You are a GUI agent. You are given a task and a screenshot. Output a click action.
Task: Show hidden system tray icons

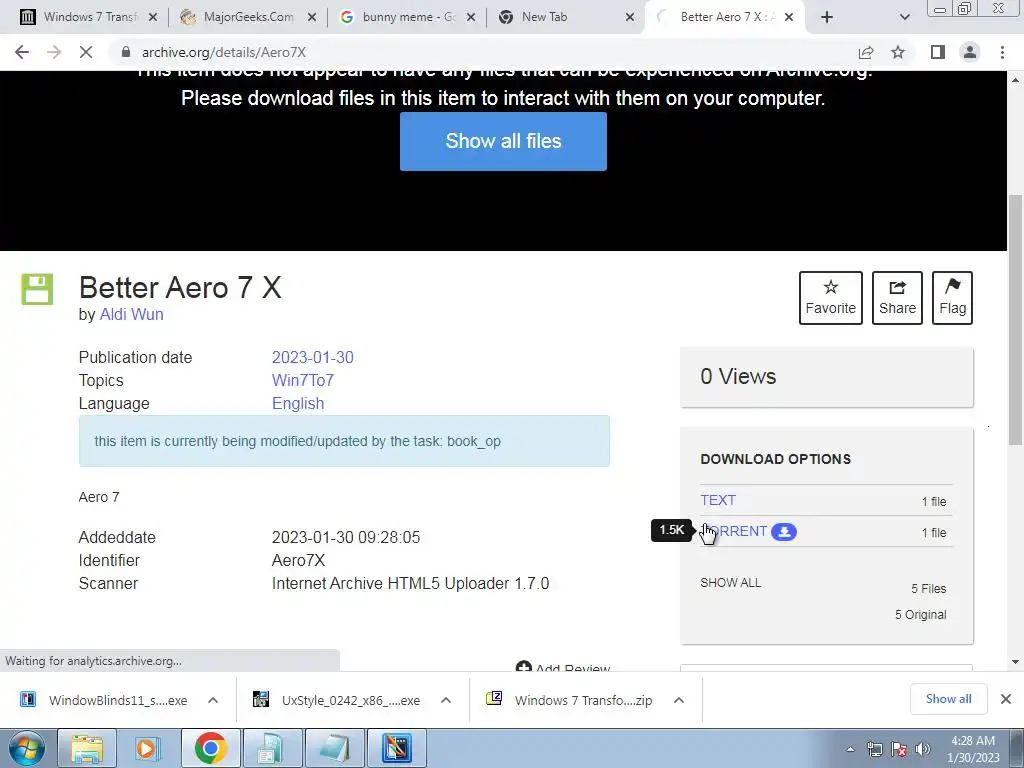[x=850, y=749]
